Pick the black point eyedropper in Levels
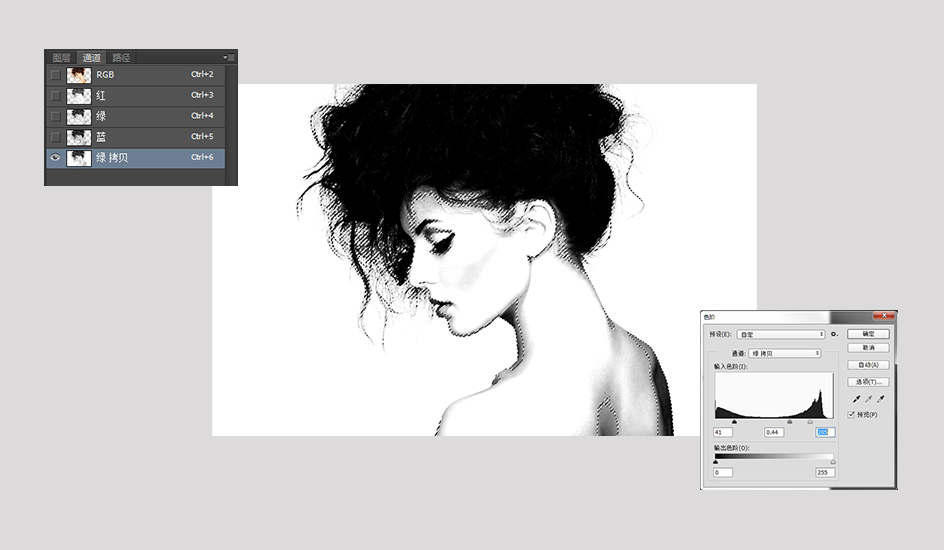944x550 pixels. pyautogui.click(x=856, y=398)
